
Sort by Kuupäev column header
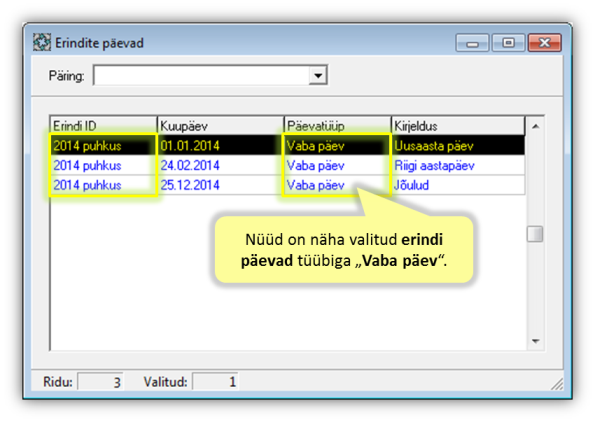click(x=220, y=126)
